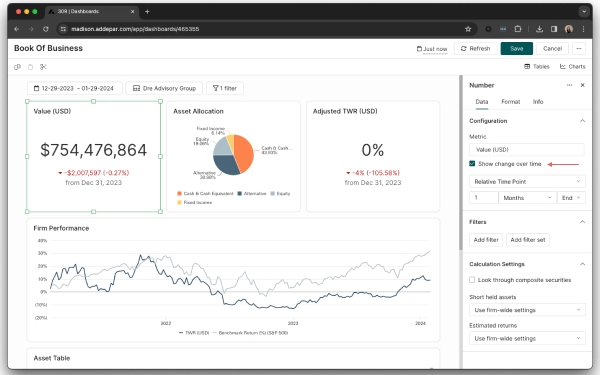Open the Relative Time Point dropdown
Viewport: 600px width, 375px height.
pos(527,182)
